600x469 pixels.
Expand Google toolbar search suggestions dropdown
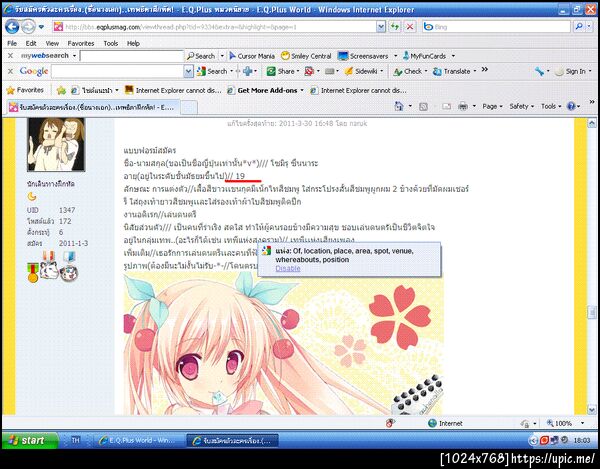(188, 72)
